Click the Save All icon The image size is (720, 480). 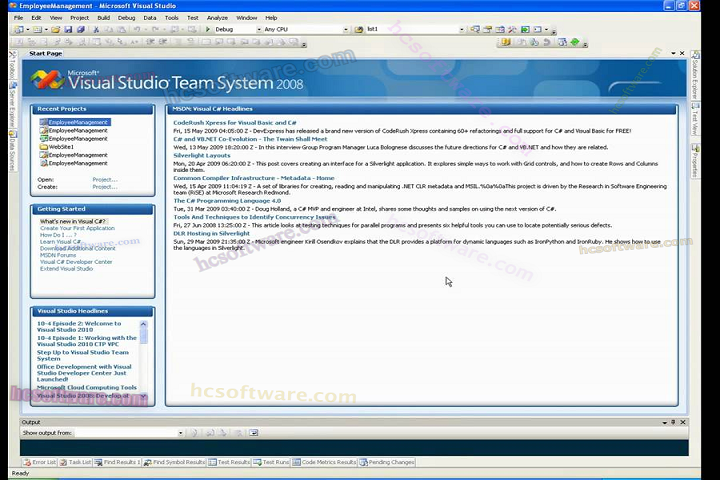click(x=81, y=29)
